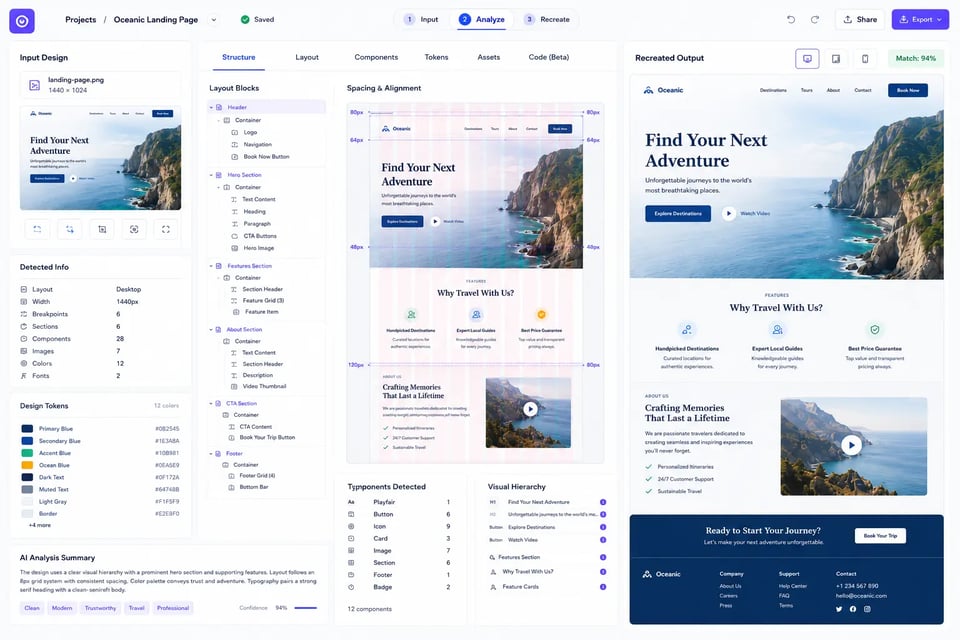
Task: Click the first swap icon under input thumbnail
Action: tap(37, 229)
